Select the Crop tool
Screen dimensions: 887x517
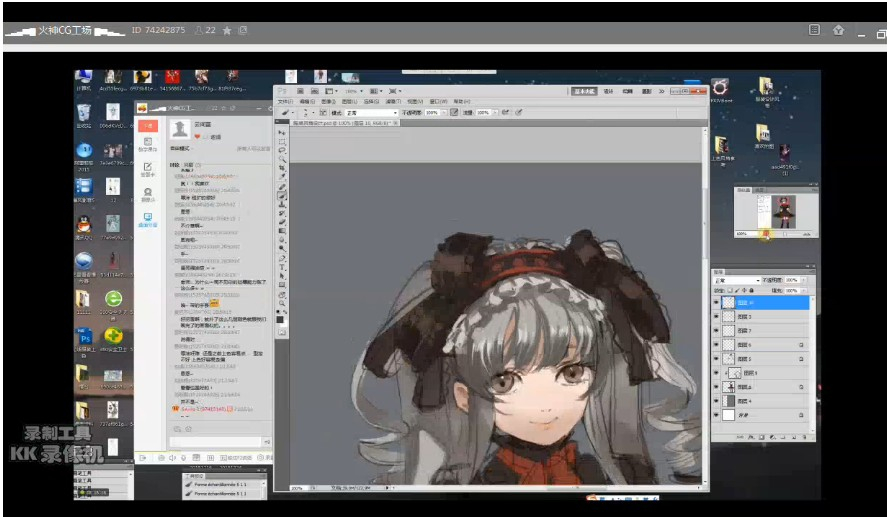point(282,167)
